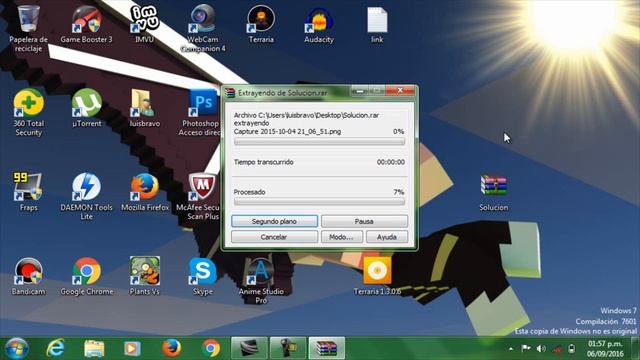Close the Extrayendo de Solucion.rar dialog
The height and width of the screenshot is (360, 640).
coord(400,91)
